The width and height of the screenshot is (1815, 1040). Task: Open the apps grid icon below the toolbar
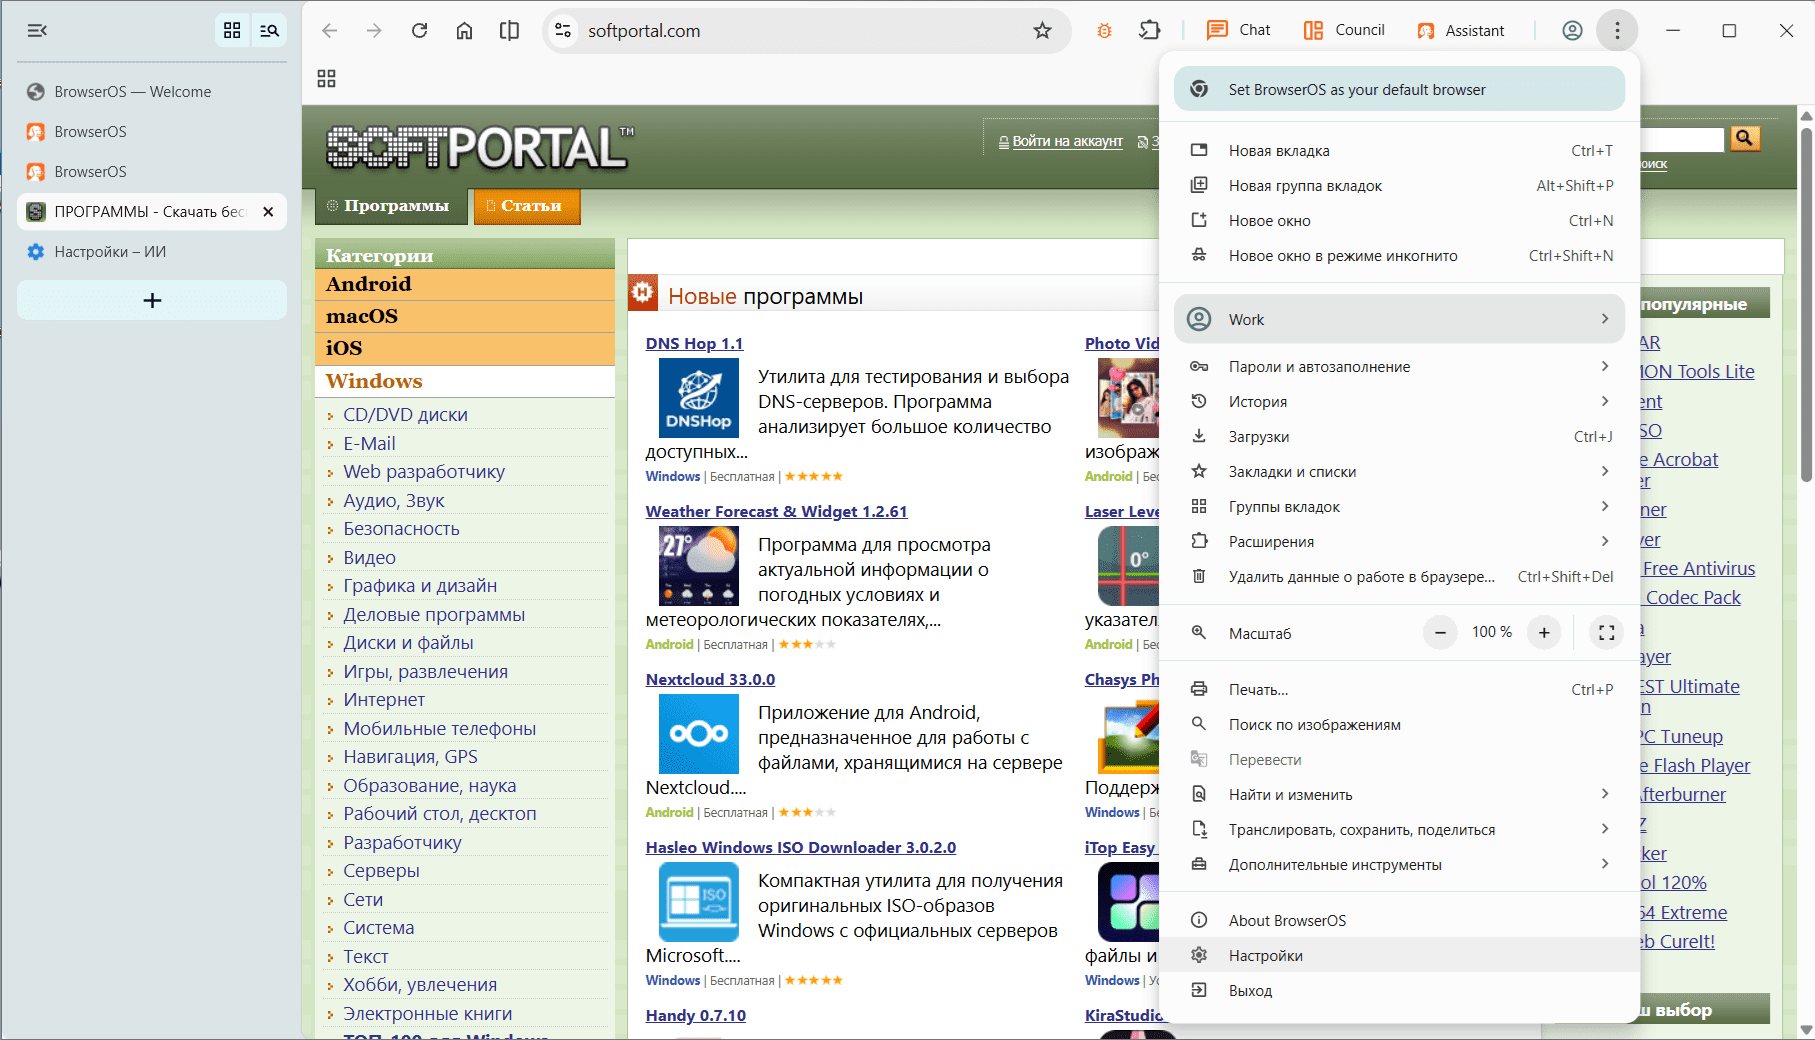[327, 79]
